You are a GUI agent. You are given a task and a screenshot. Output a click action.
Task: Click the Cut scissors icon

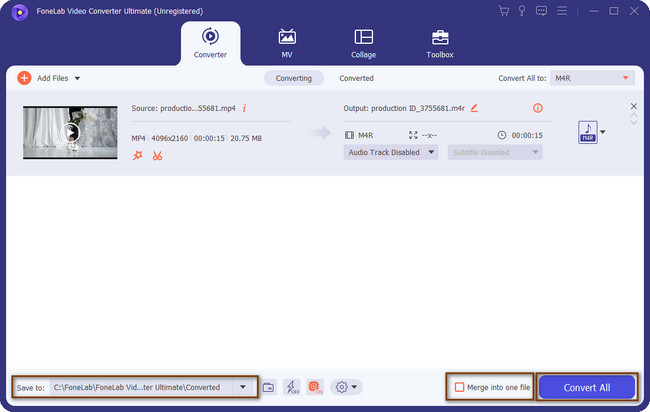(157, 156)
